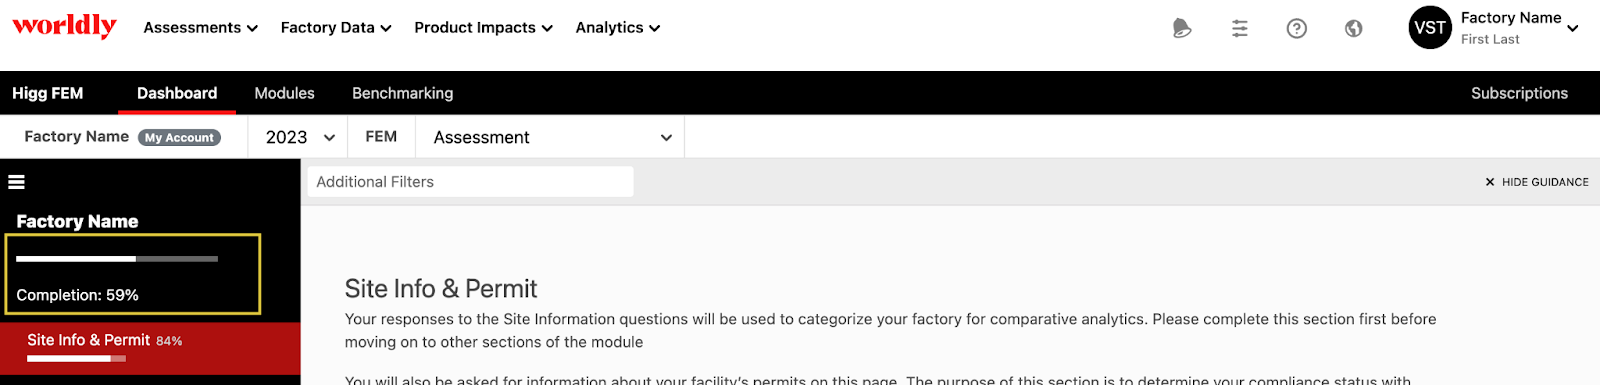Switch to the Modules tab

click(x=284, y=93)
